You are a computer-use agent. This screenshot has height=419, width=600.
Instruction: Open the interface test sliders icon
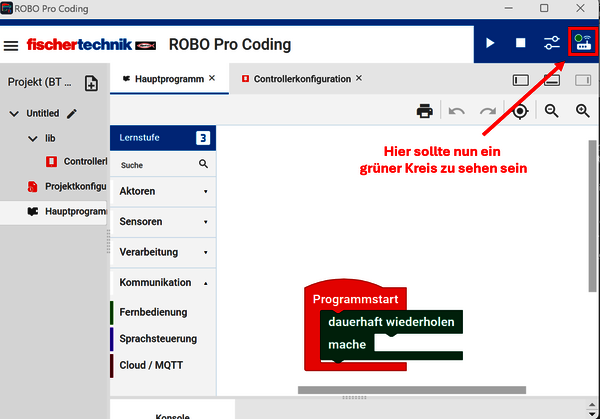(x=552, y=42)
